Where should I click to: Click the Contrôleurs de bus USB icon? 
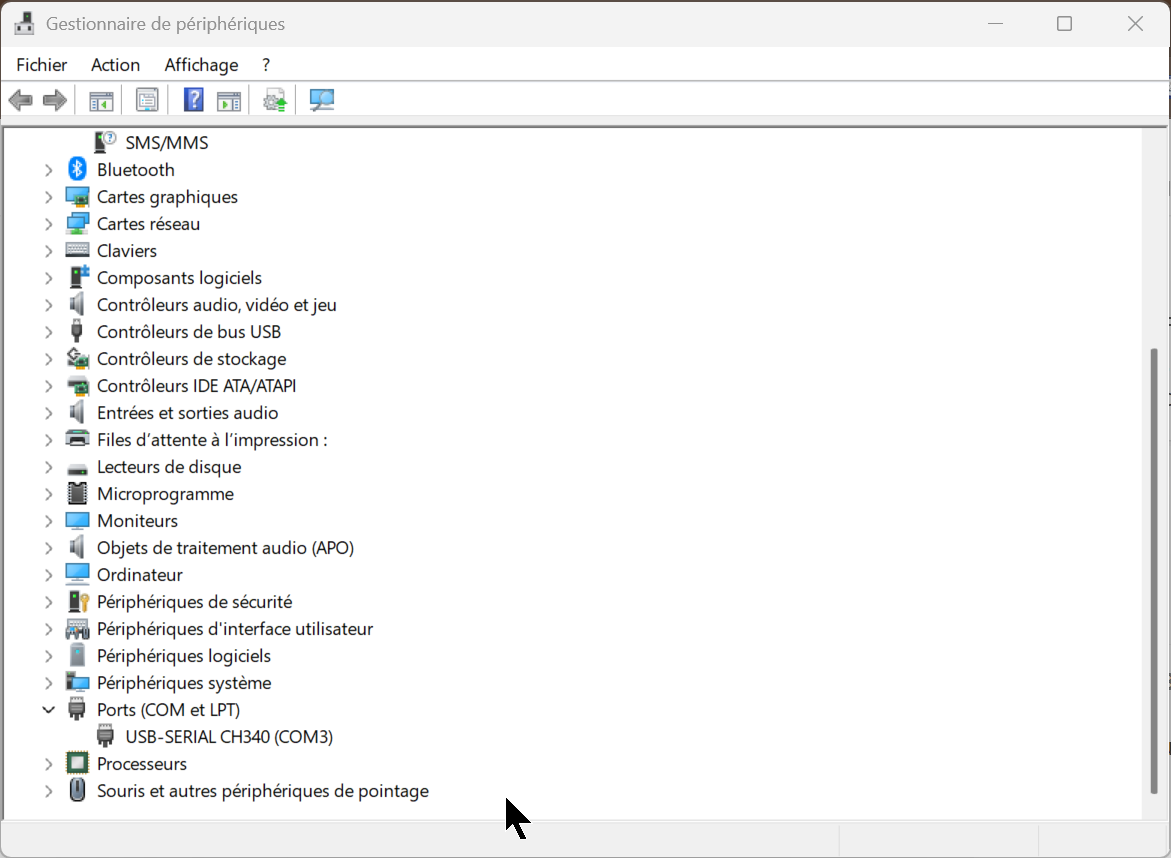point(76,331)
